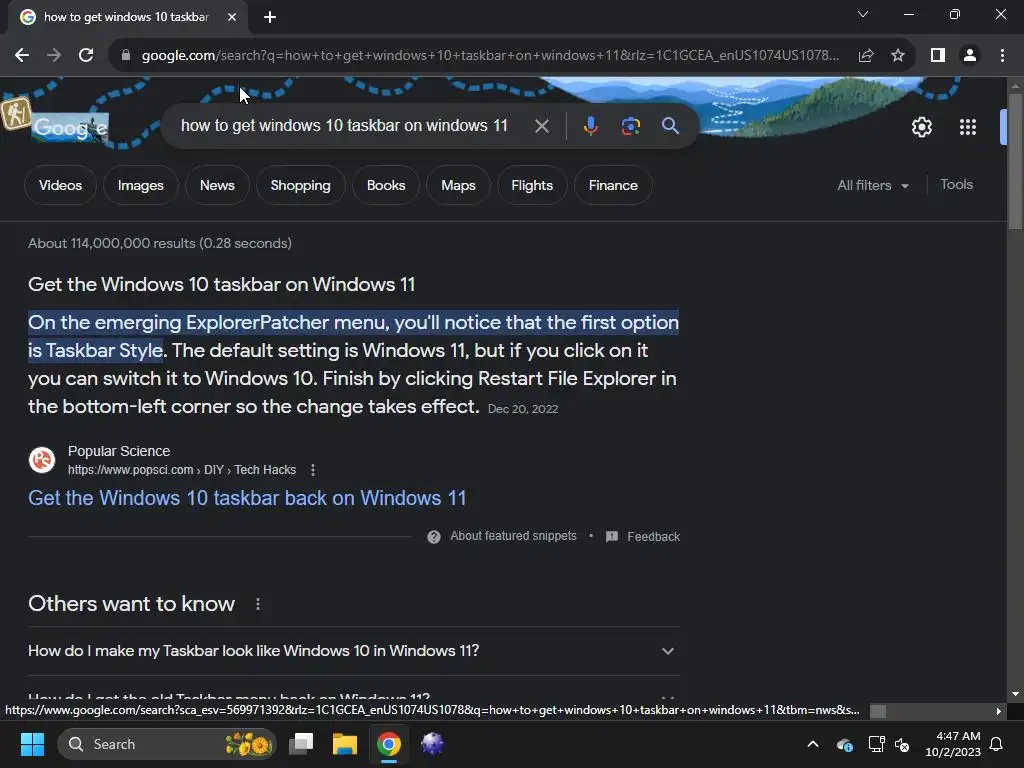
Task: Open the Others want to know options dots
Action: [x=258, y=604]
